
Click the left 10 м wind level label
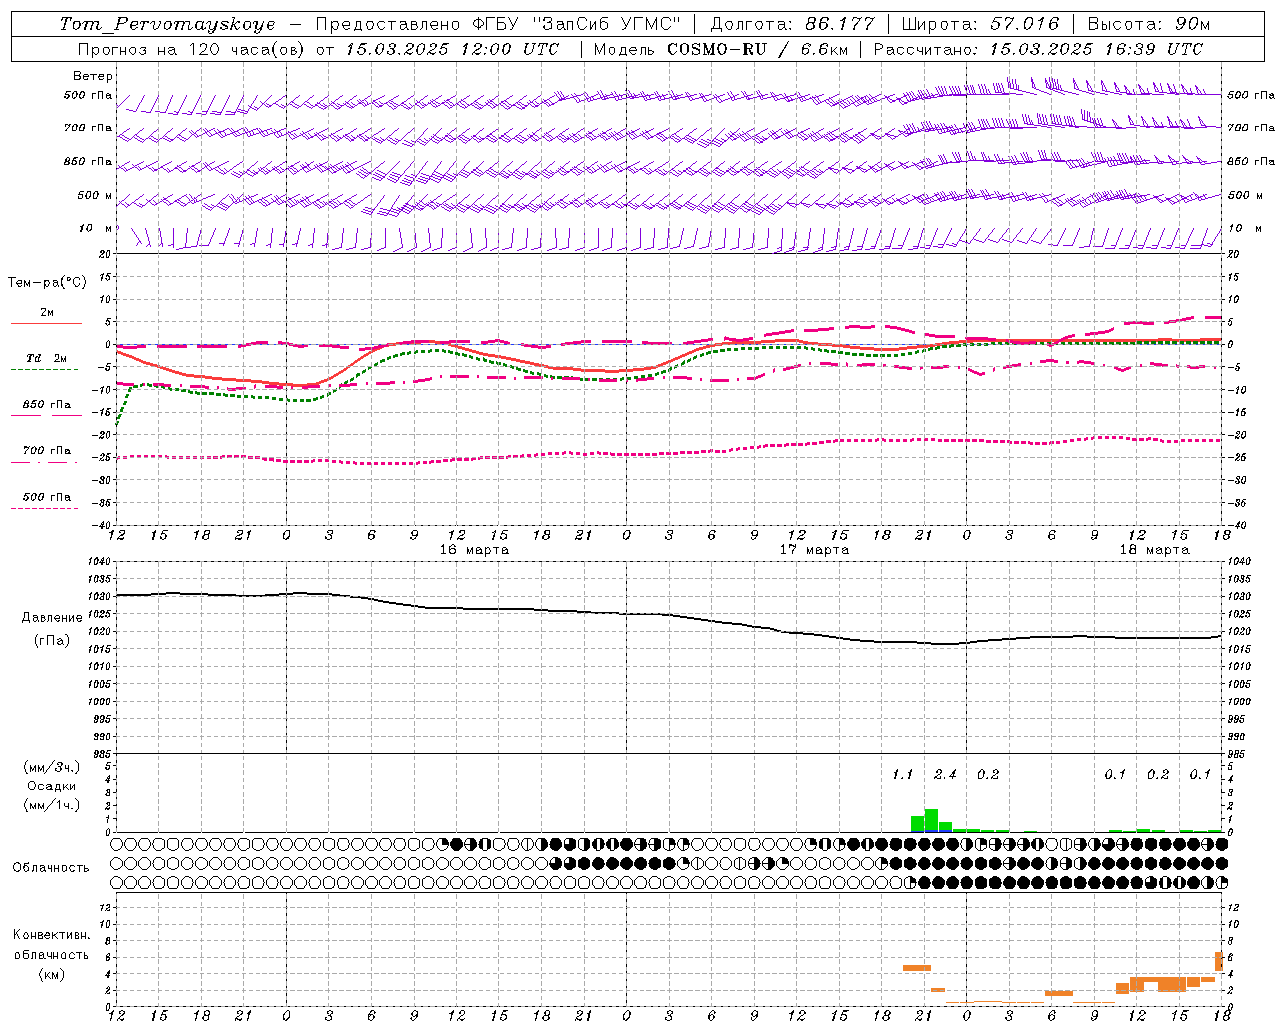(96, 228)
